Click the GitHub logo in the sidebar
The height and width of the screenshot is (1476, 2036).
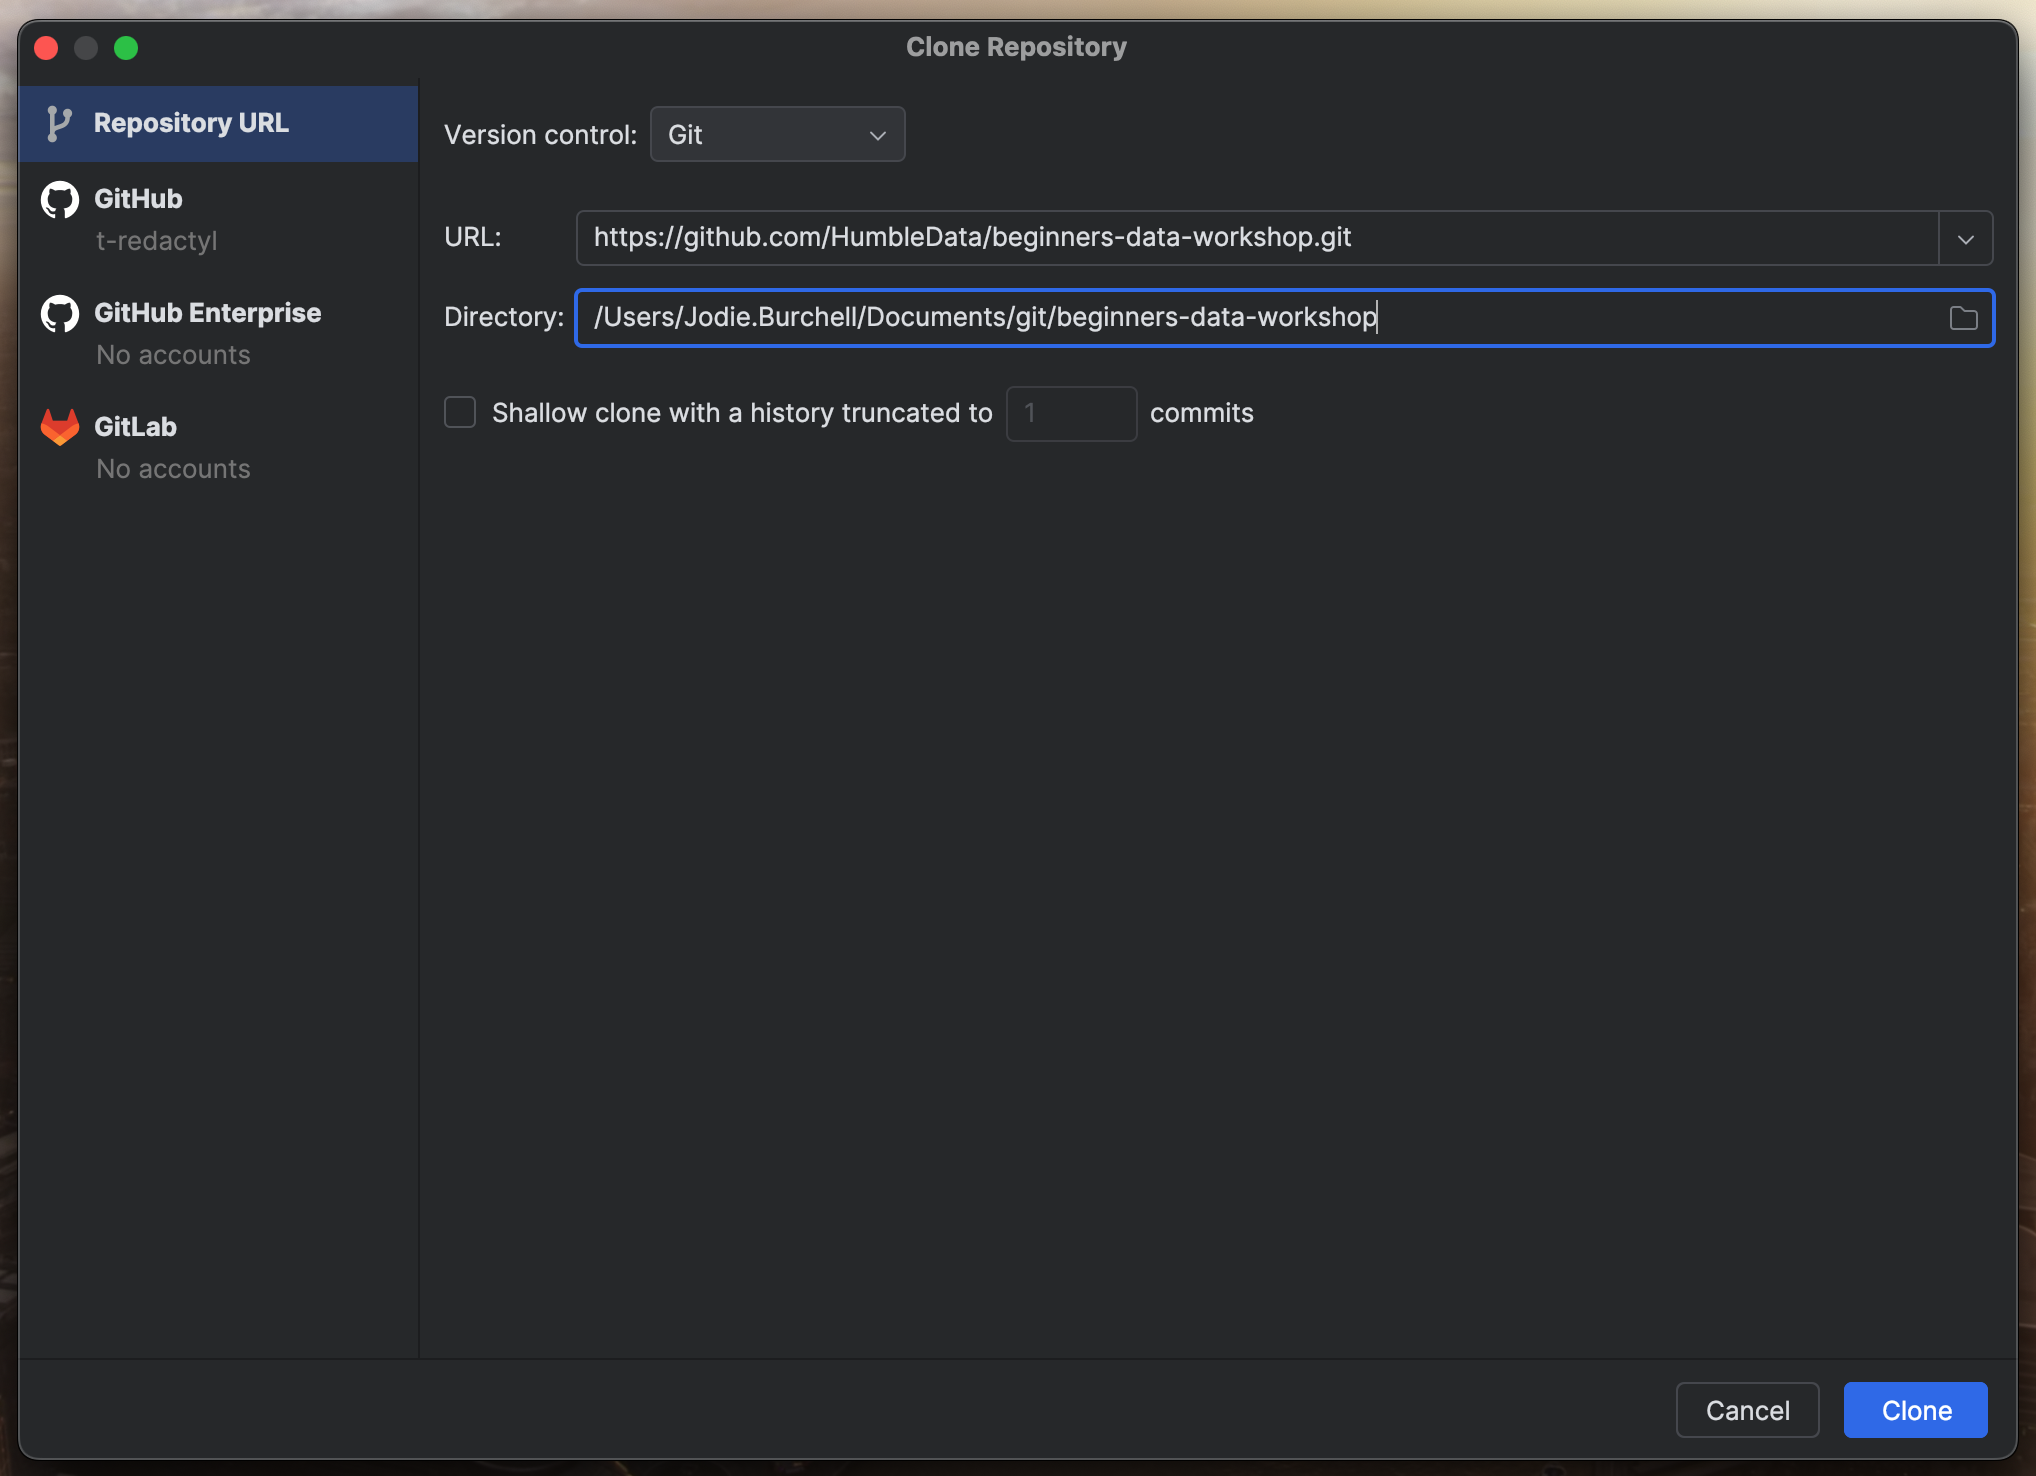(59, 199)
